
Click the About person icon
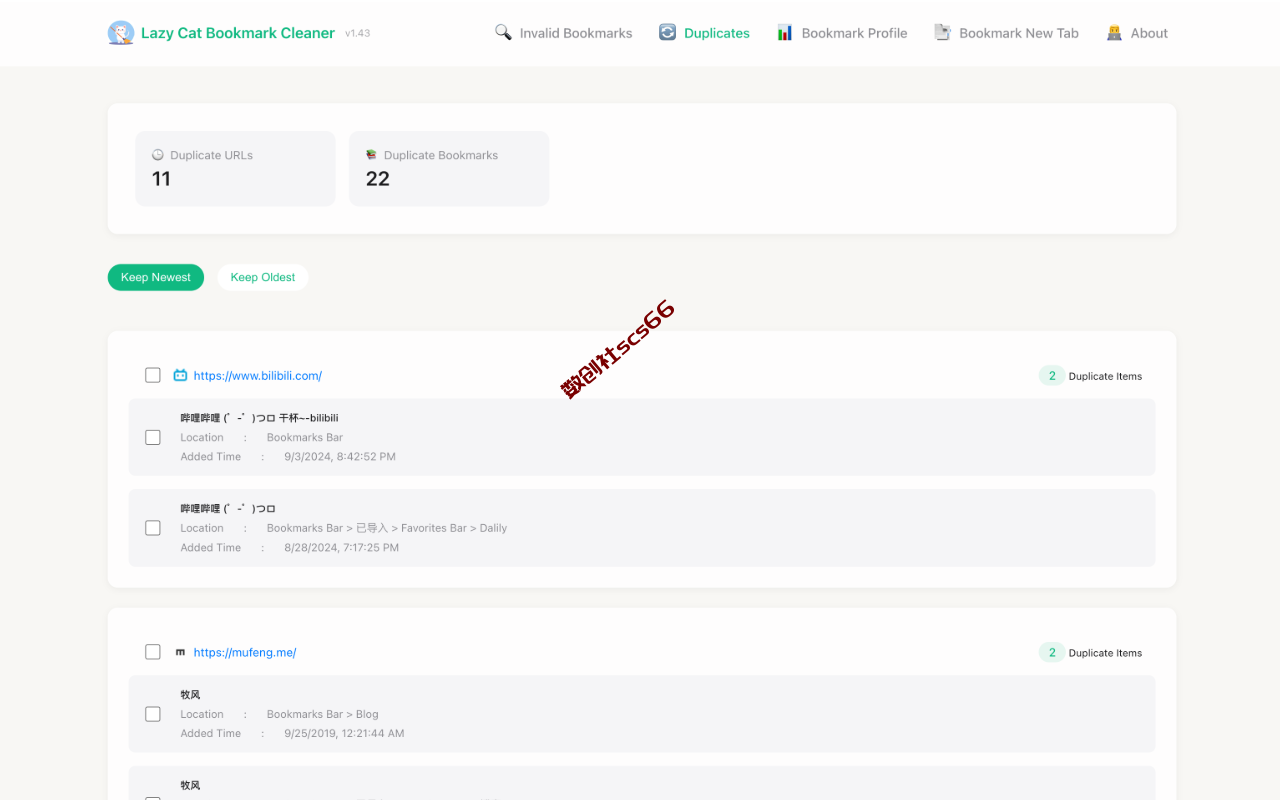point(1114,32)
